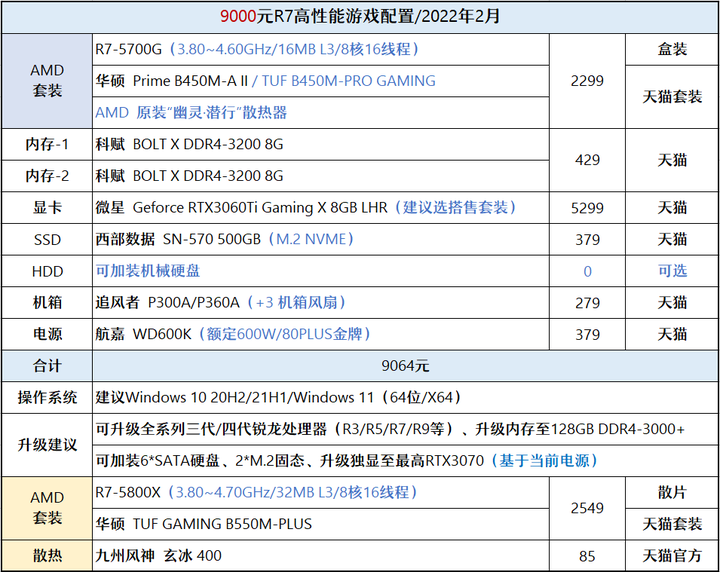Select the 5299 graphics card price
The width and height of the screenshot is (720, 572).
point(587,208)
